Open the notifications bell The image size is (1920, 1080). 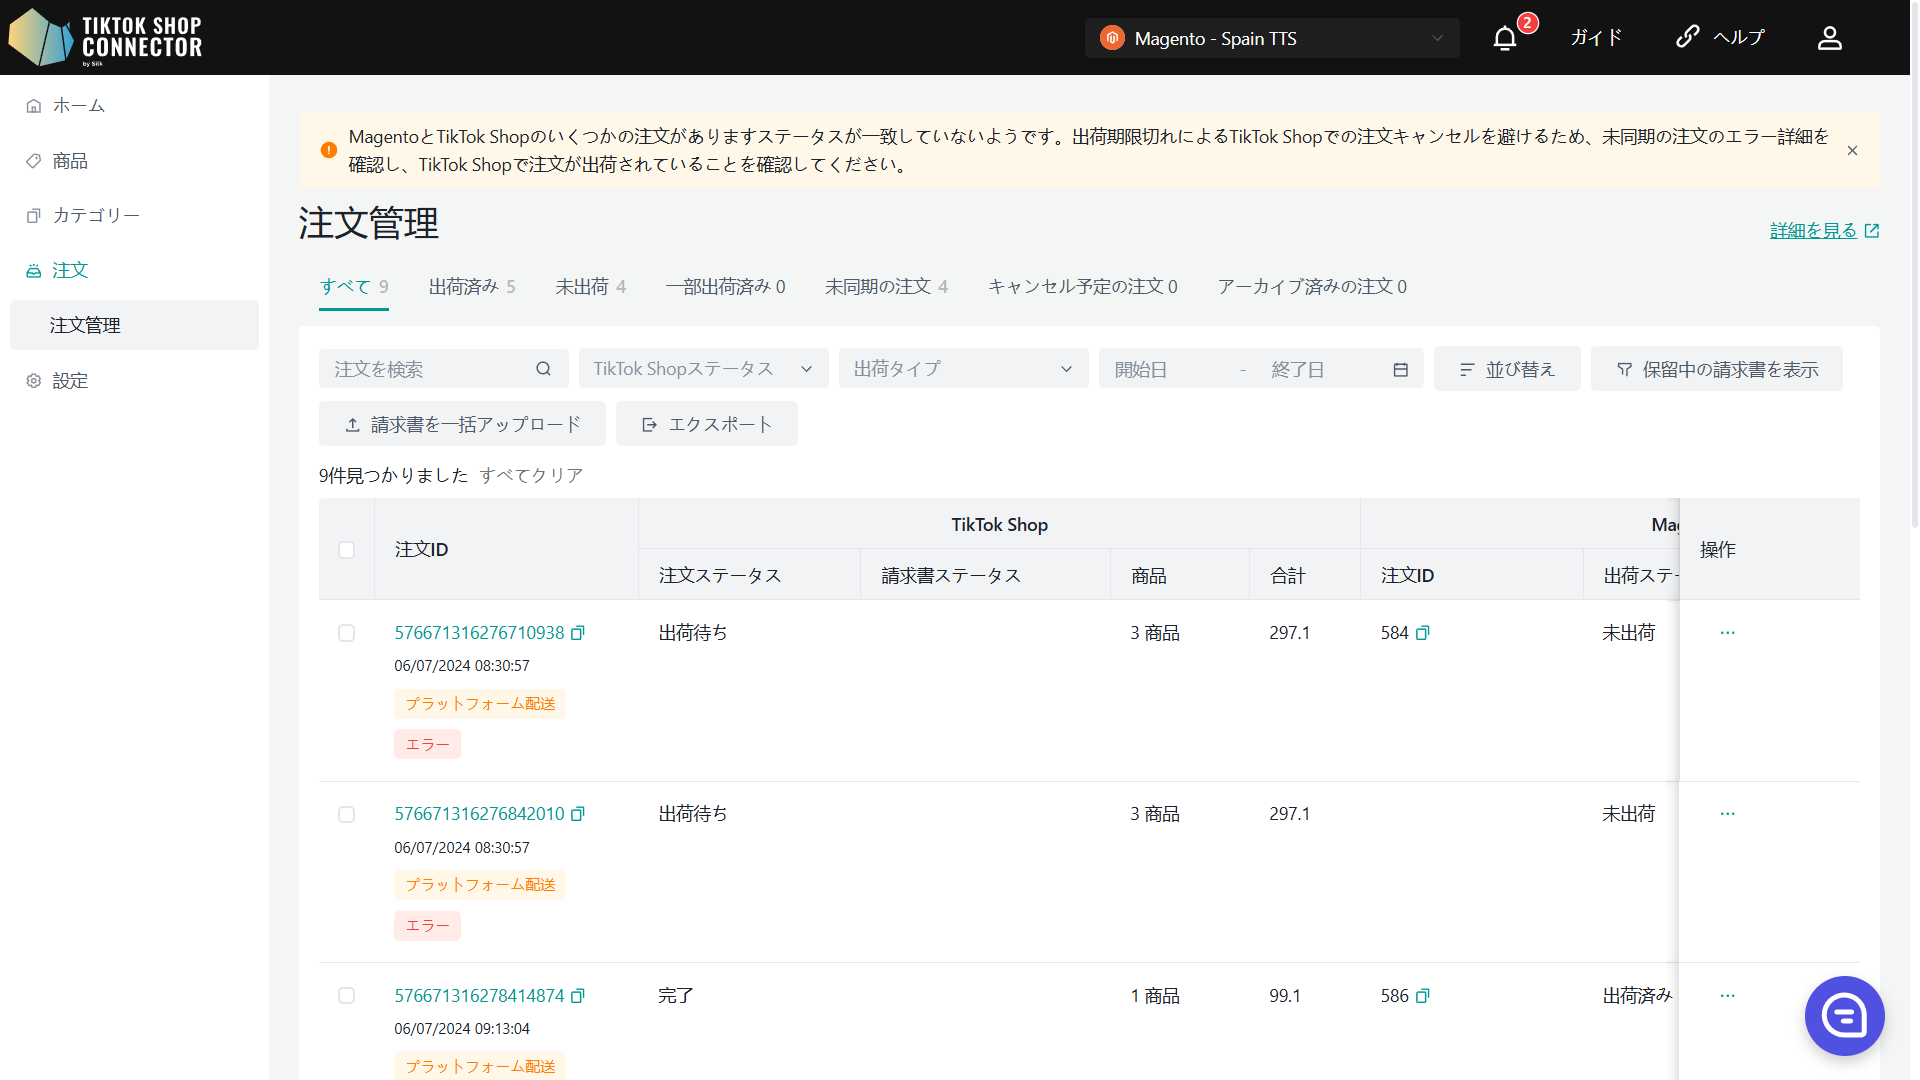[x=1505, y=38]
